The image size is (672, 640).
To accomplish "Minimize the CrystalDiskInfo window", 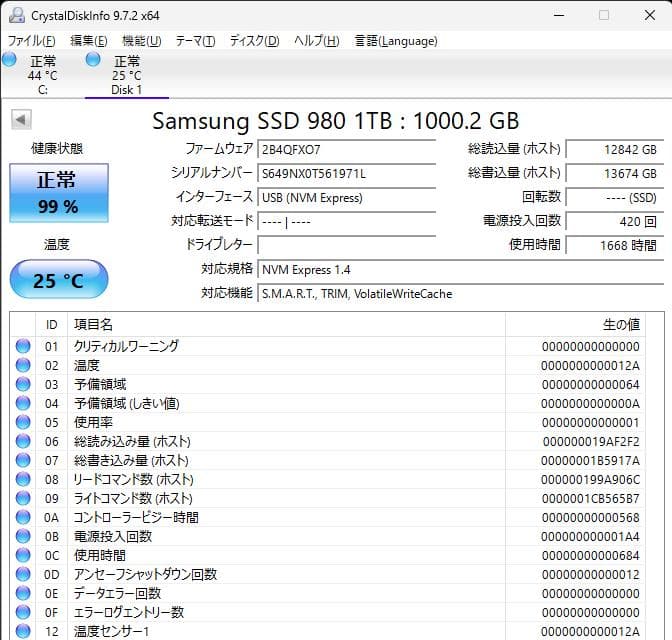I will click(559, 15).
